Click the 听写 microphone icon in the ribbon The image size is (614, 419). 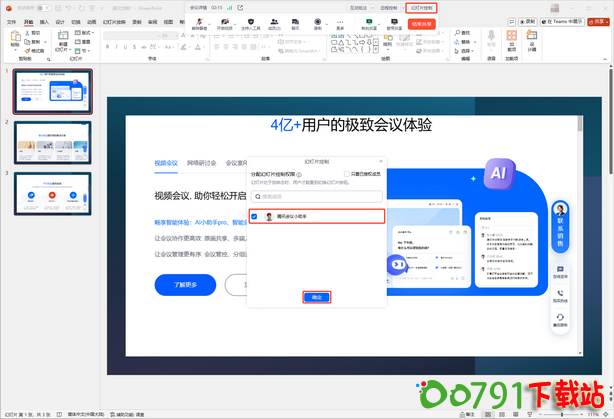[x=491, y=38]
